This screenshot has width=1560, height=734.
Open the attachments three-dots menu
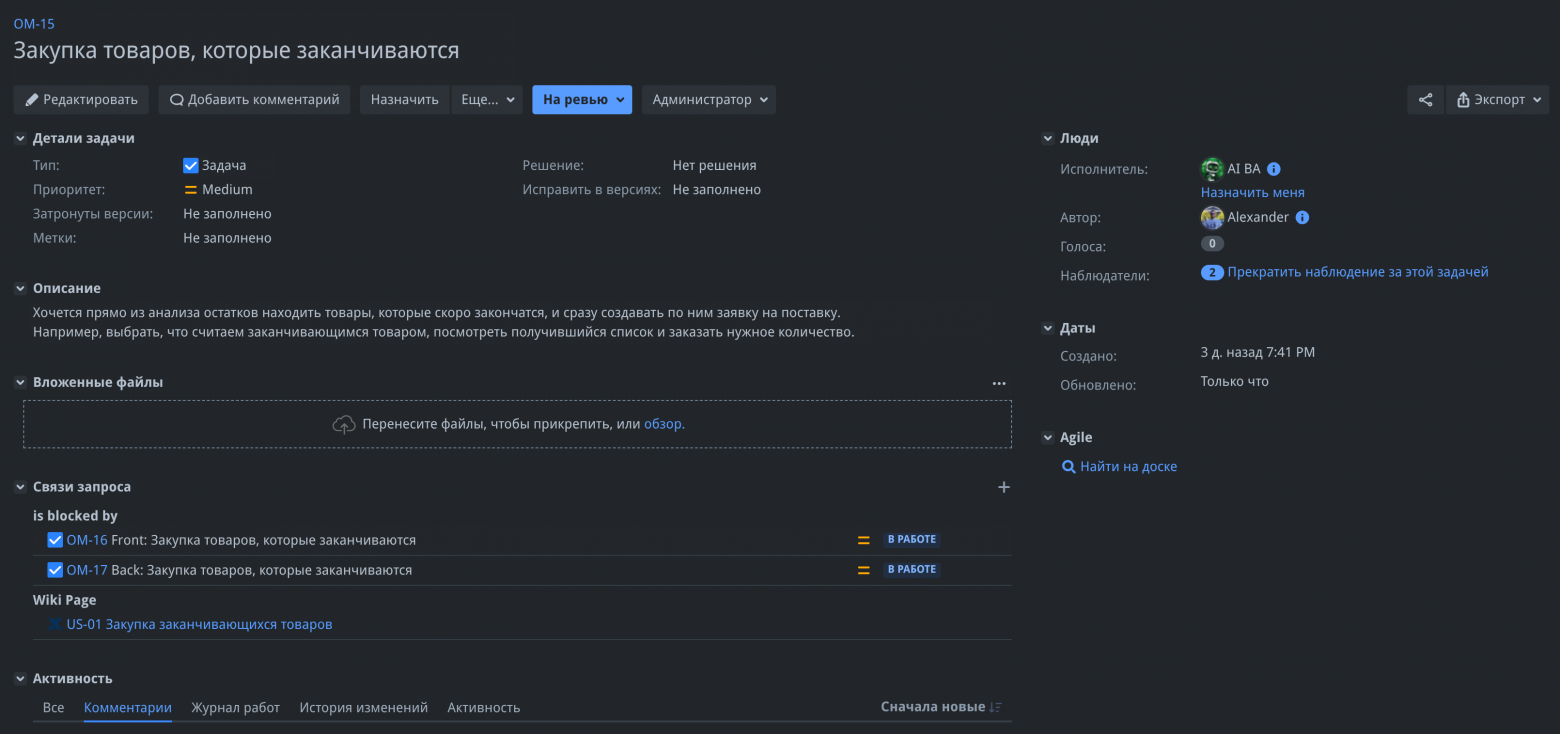pos(999,383)
